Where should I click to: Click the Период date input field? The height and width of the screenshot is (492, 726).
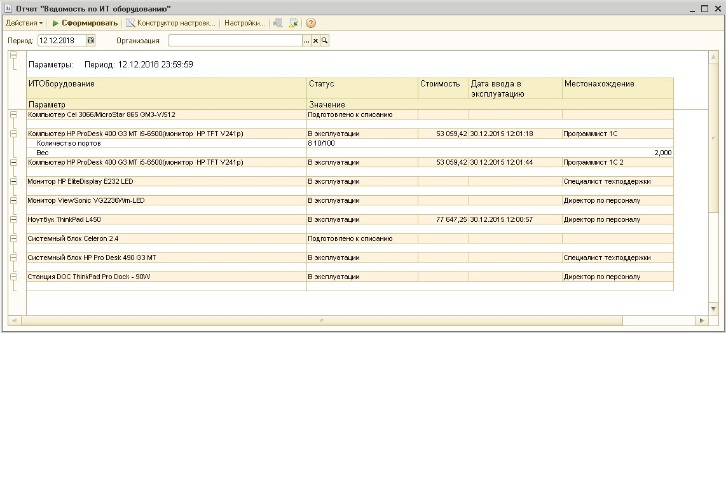pos(62,41)
